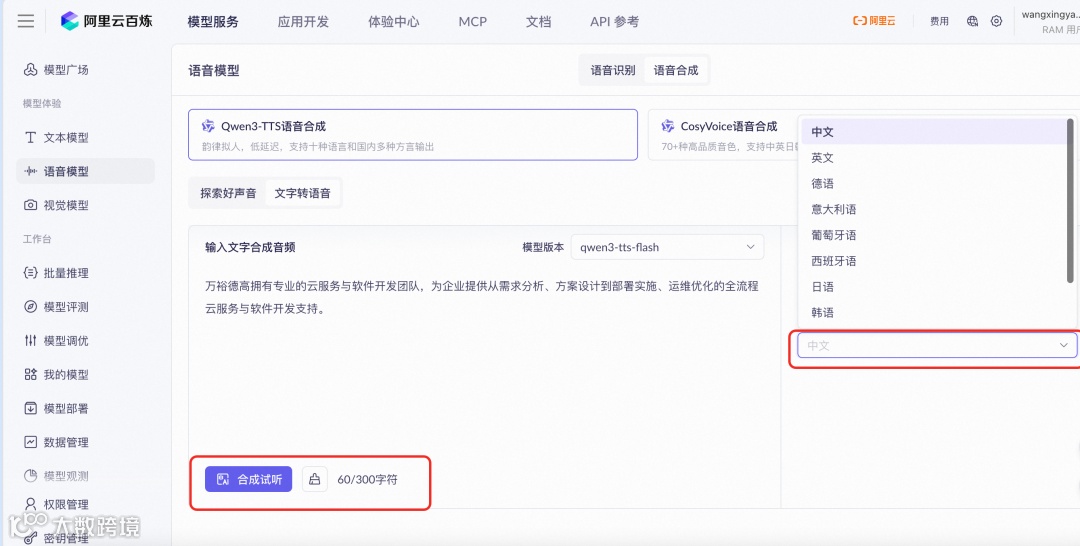
Task: Choose 西班牙语 in the language list
Action: pyautogui.click(x=933, y=261)
